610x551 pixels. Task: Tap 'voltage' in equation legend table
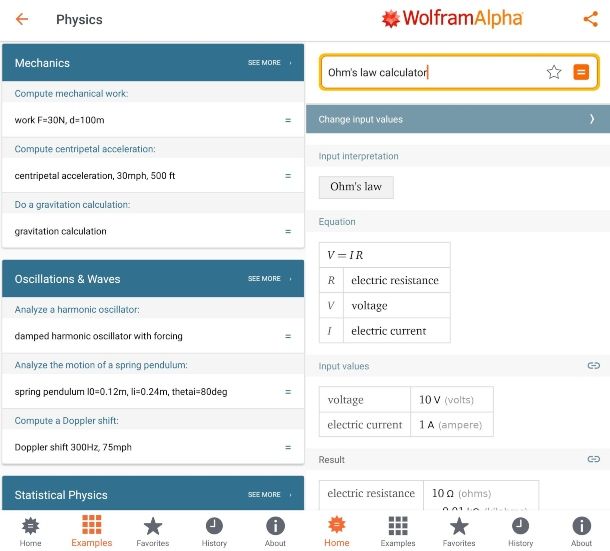click(369, 306)
